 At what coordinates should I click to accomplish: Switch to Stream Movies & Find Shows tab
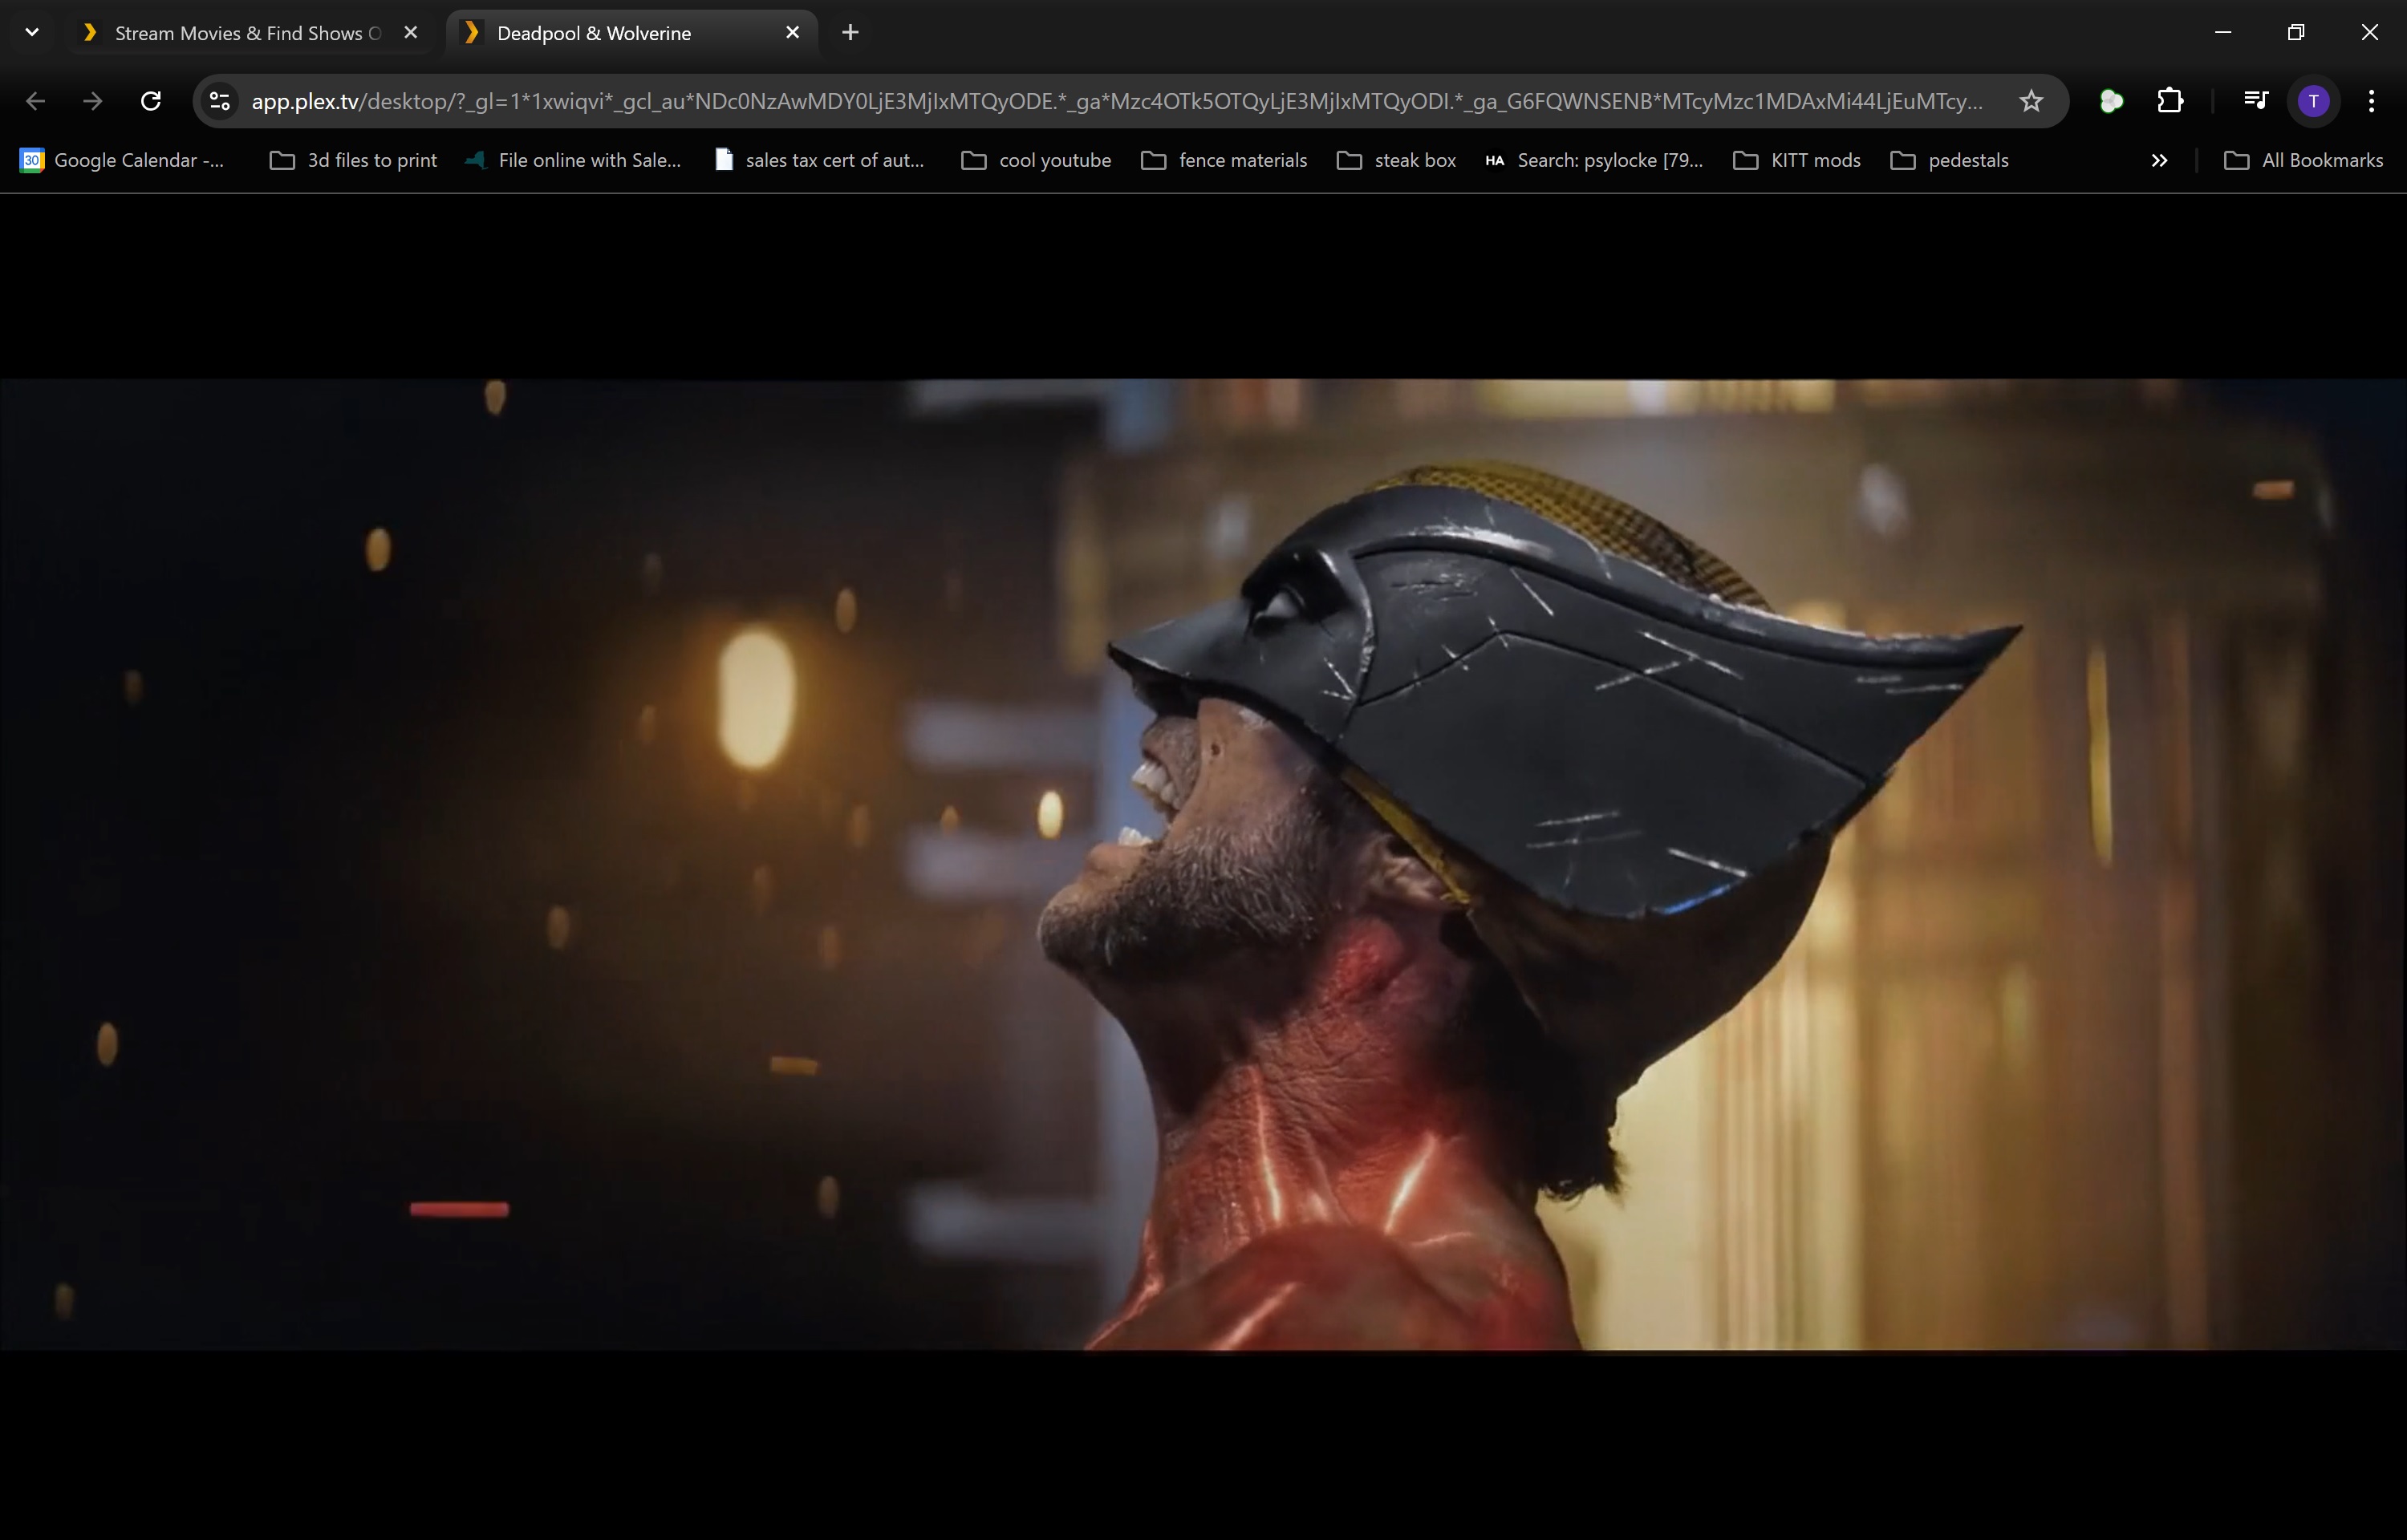[248, 33]
